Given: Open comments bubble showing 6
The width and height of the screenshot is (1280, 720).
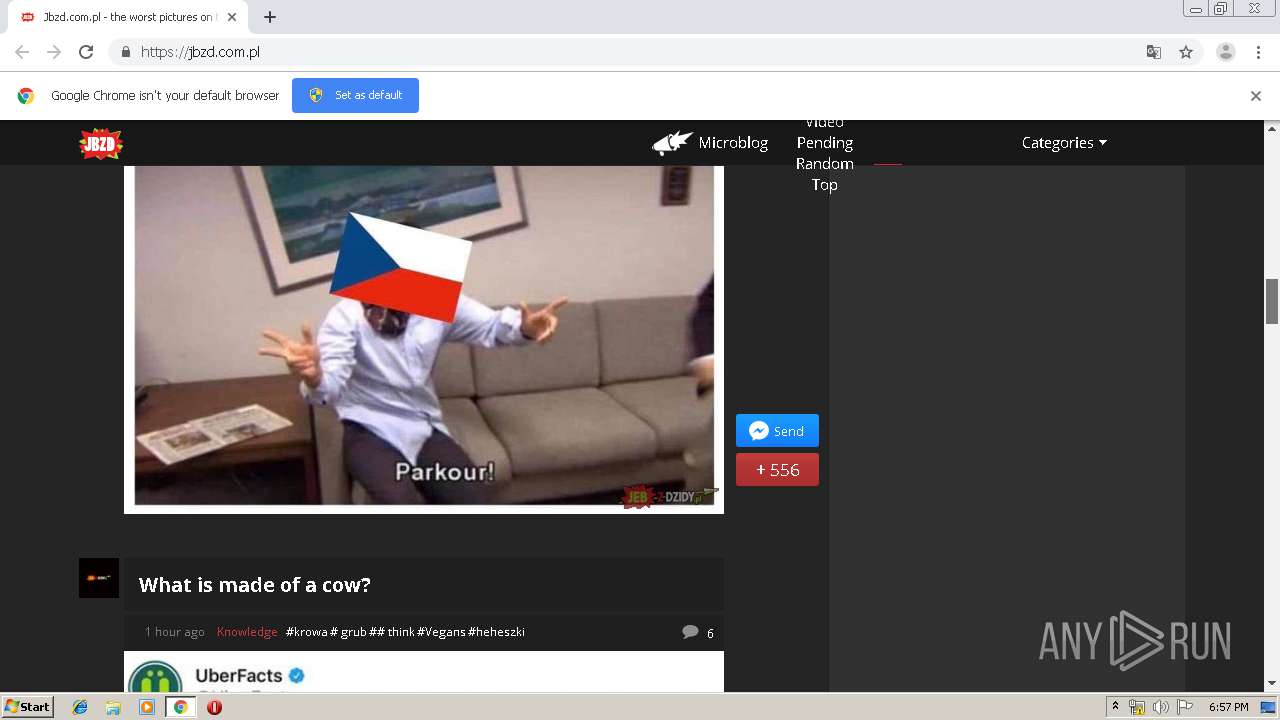Looking at the screenshot, I should [x=697, y=632].
